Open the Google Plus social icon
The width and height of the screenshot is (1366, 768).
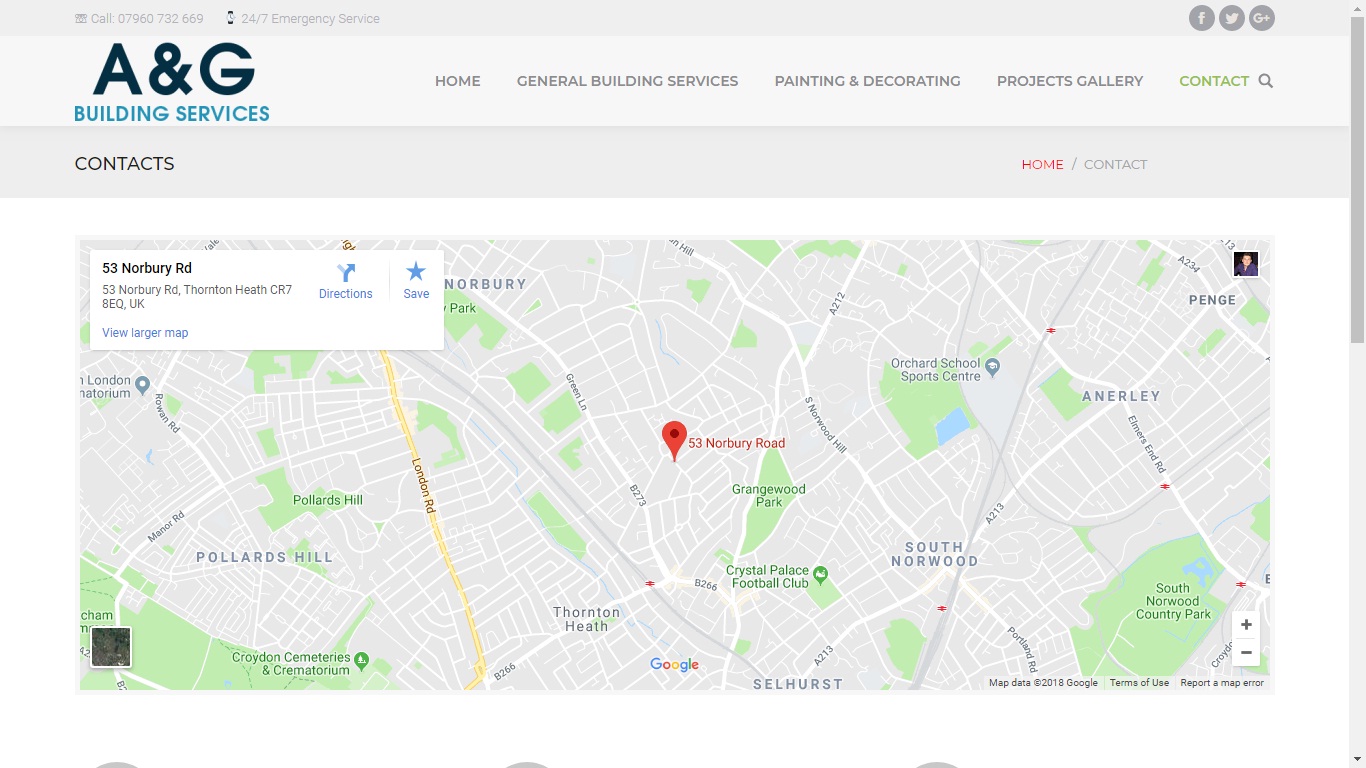[1262, 18]
